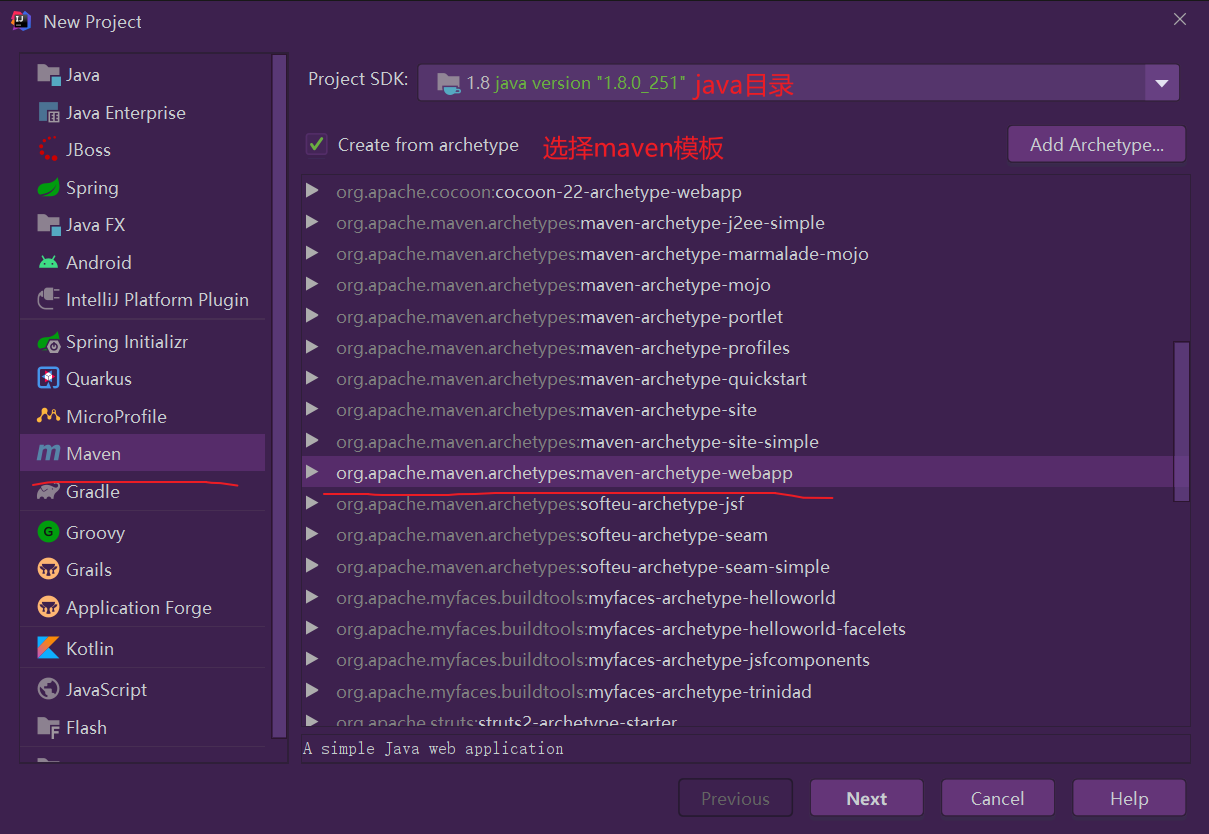This screenshot has height=834, width=1209.
Task: Click the JavaScript globe icon
Action: (x=48, y=689)
